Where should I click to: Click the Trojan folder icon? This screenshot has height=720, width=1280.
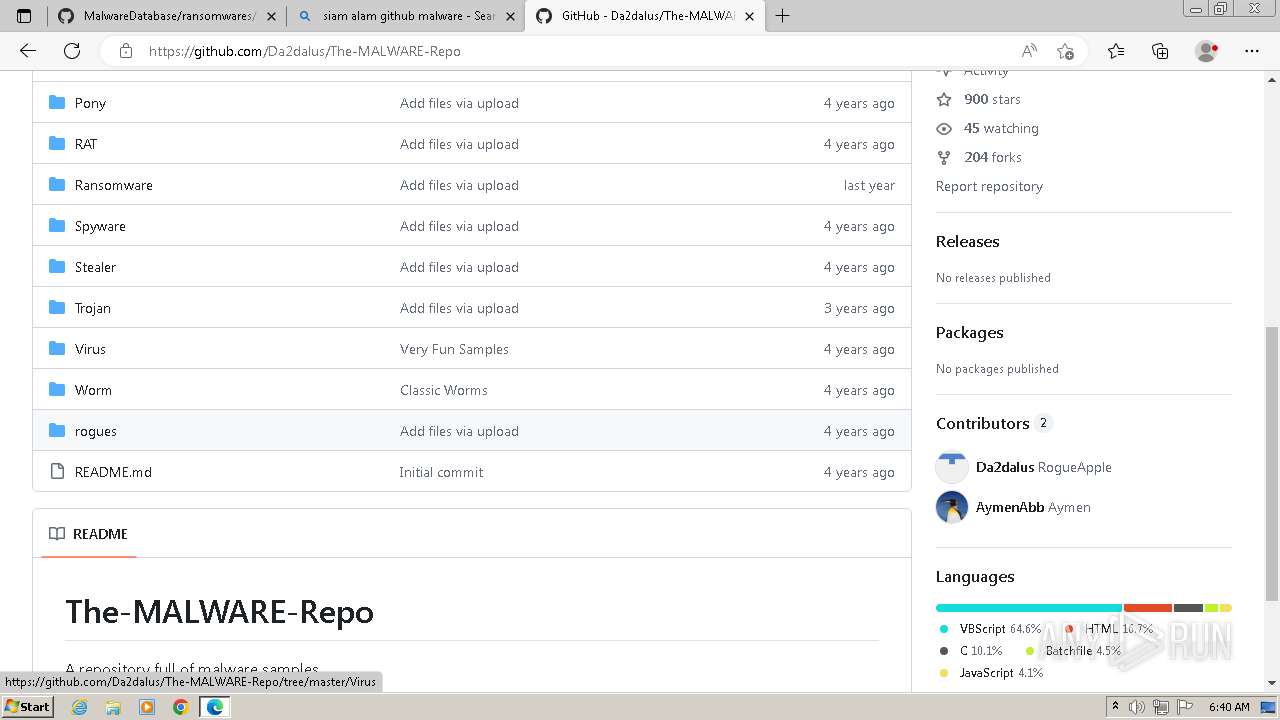coord(57,308)
